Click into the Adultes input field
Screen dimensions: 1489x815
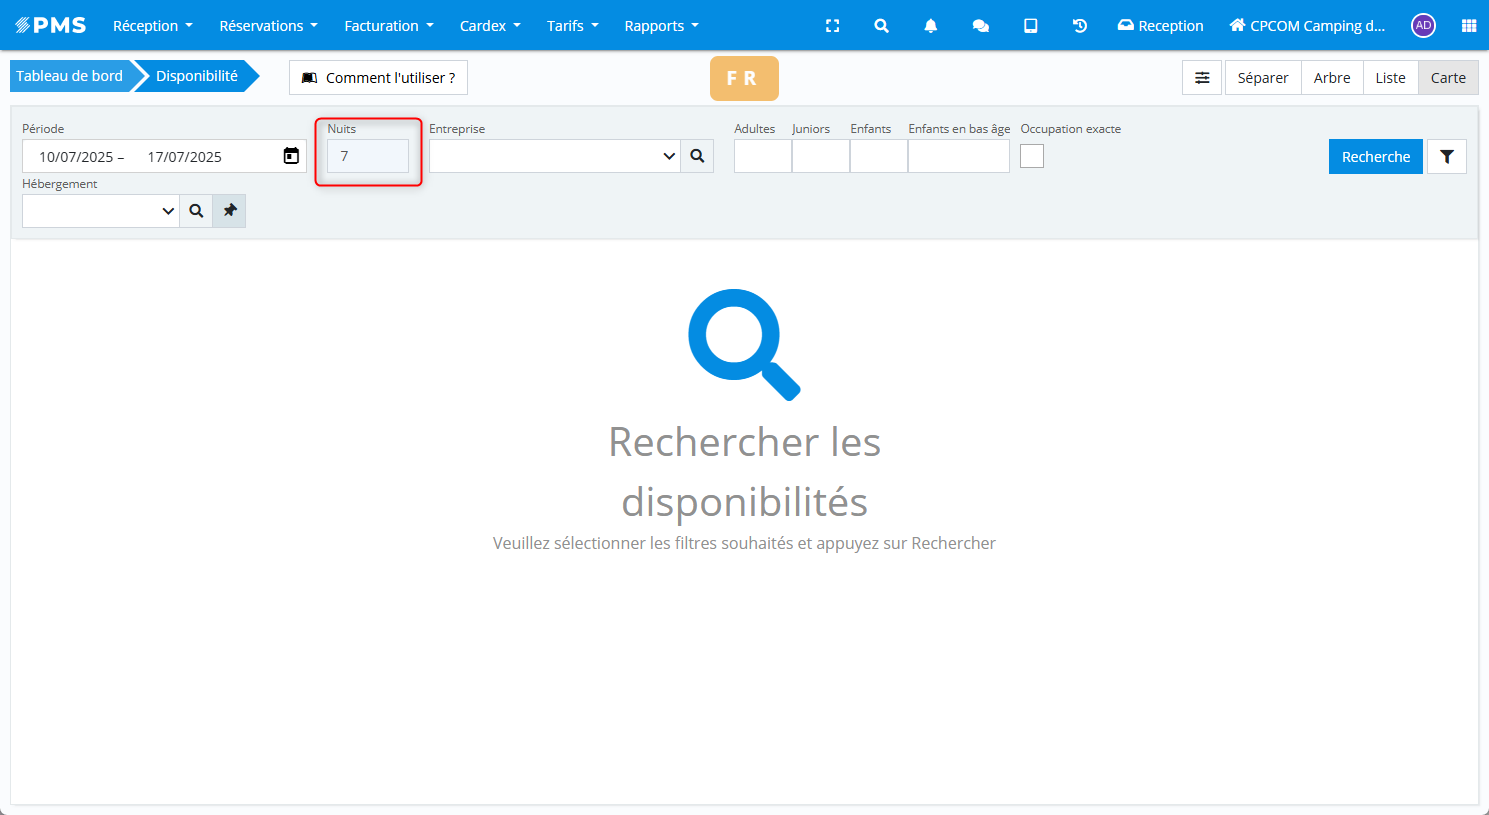tap(762, 156)
